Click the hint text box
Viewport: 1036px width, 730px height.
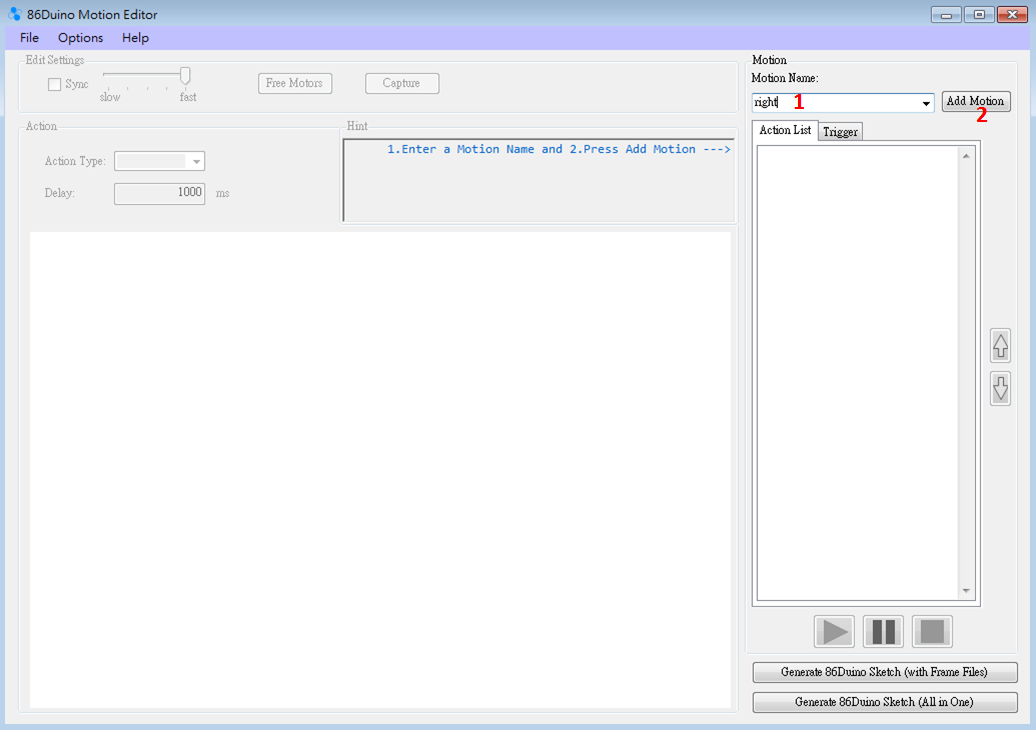[538, 180]
